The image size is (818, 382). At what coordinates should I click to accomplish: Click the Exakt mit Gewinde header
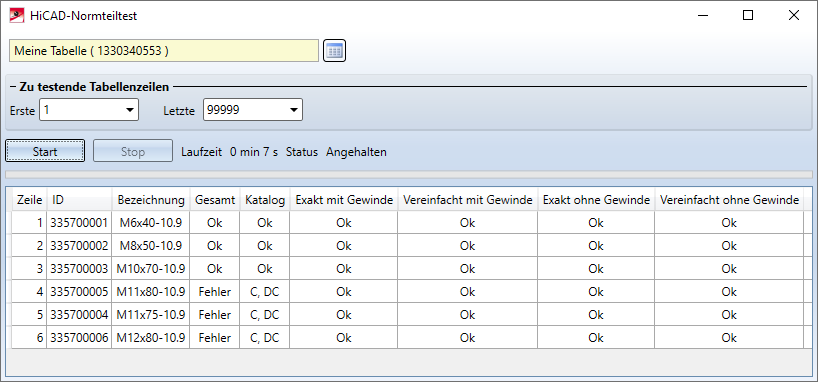[344, 200]
